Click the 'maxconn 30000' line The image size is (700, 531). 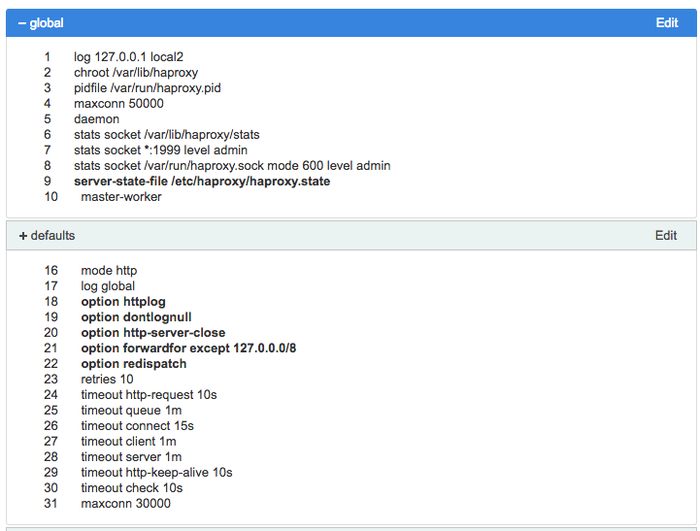(x=126, y=504)
